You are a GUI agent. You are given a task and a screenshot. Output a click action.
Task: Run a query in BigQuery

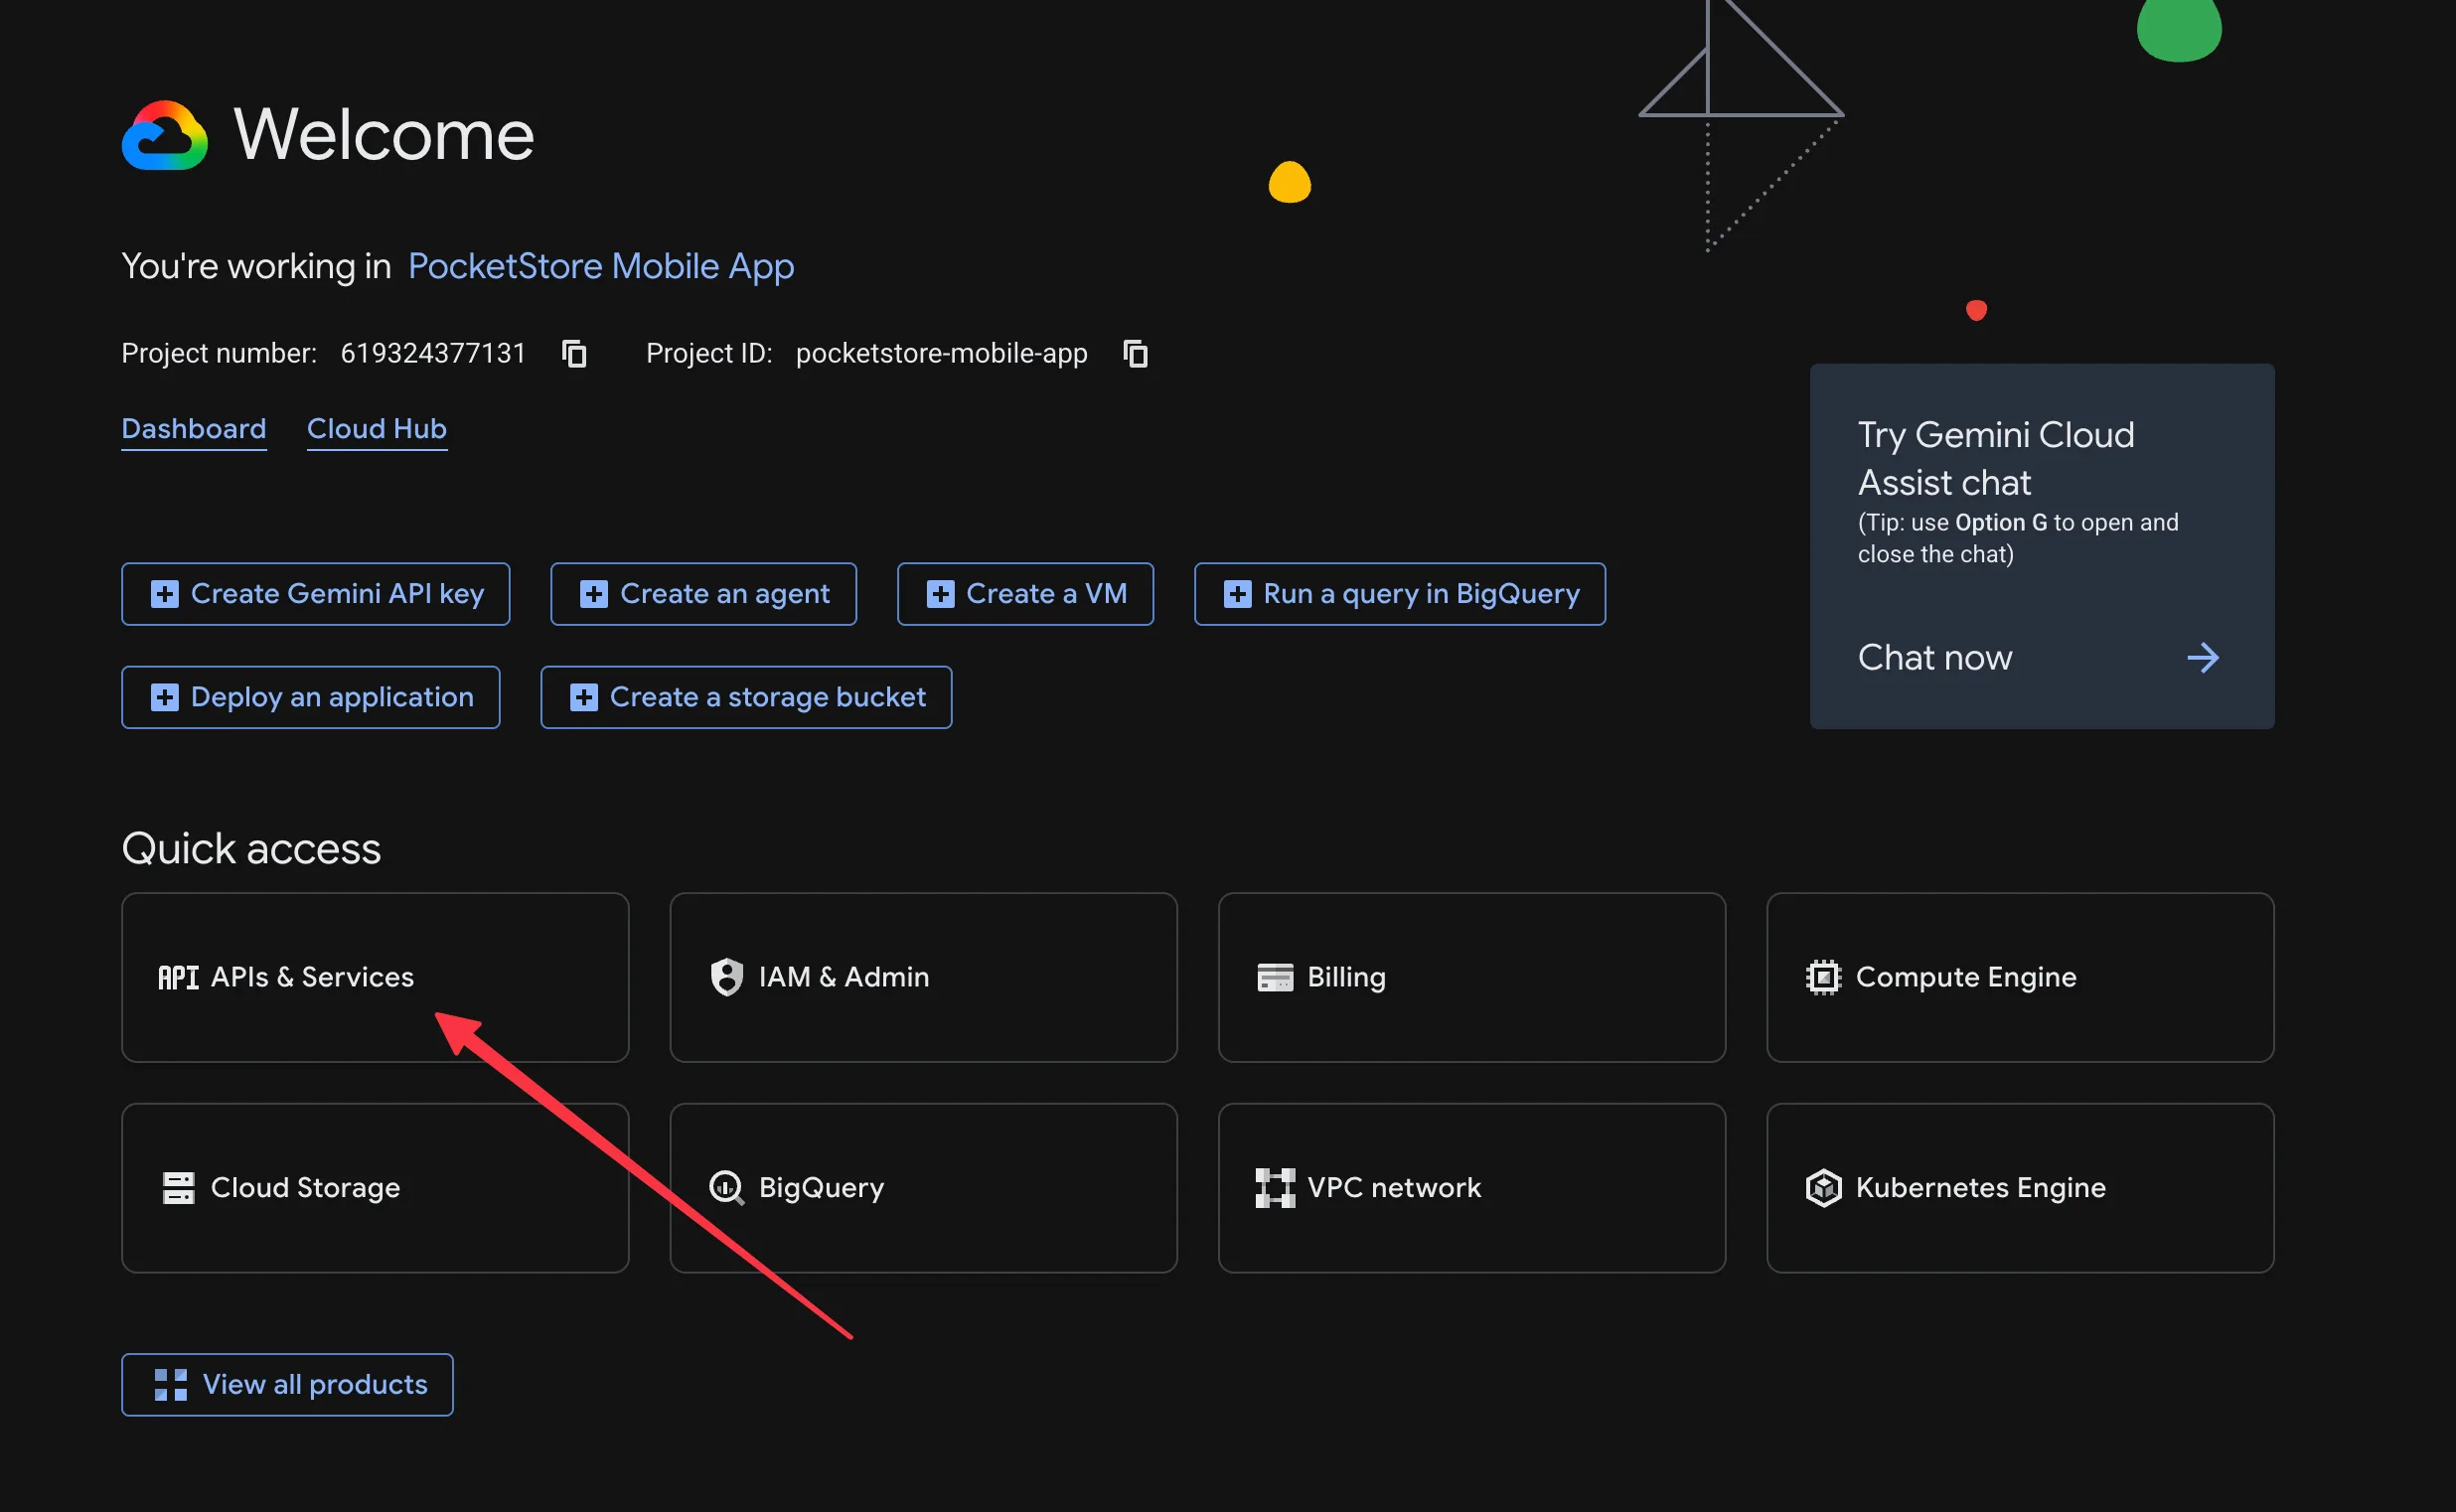(x=1400, y=594)
